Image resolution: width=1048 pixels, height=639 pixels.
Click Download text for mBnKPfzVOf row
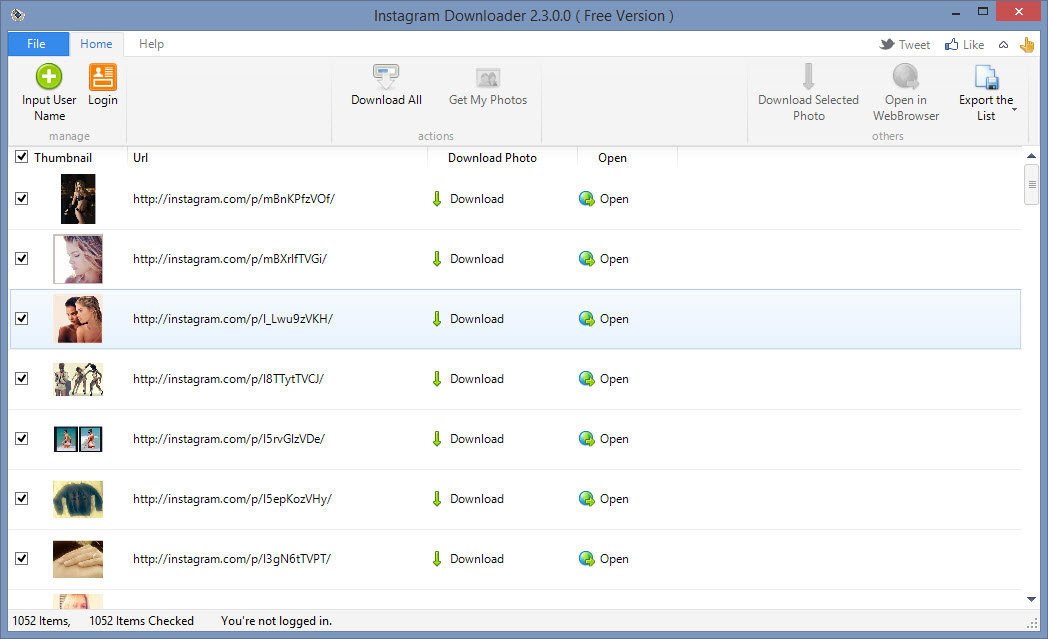pos(477,199)
